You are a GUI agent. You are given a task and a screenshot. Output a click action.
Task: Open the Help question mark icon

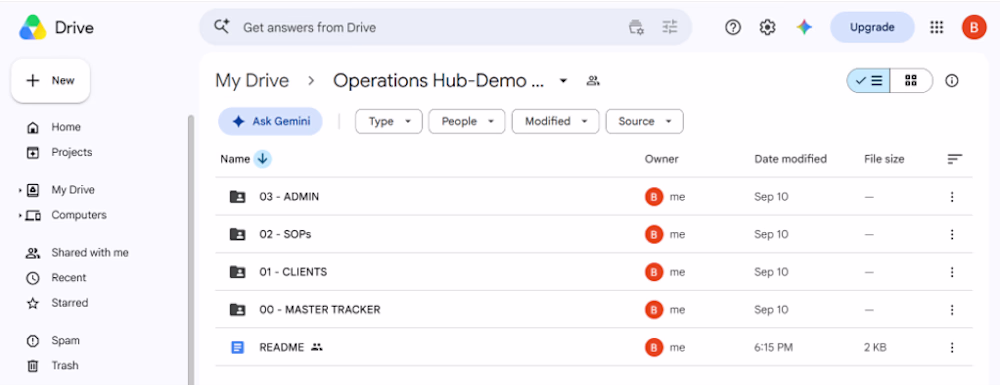point(733,27)
